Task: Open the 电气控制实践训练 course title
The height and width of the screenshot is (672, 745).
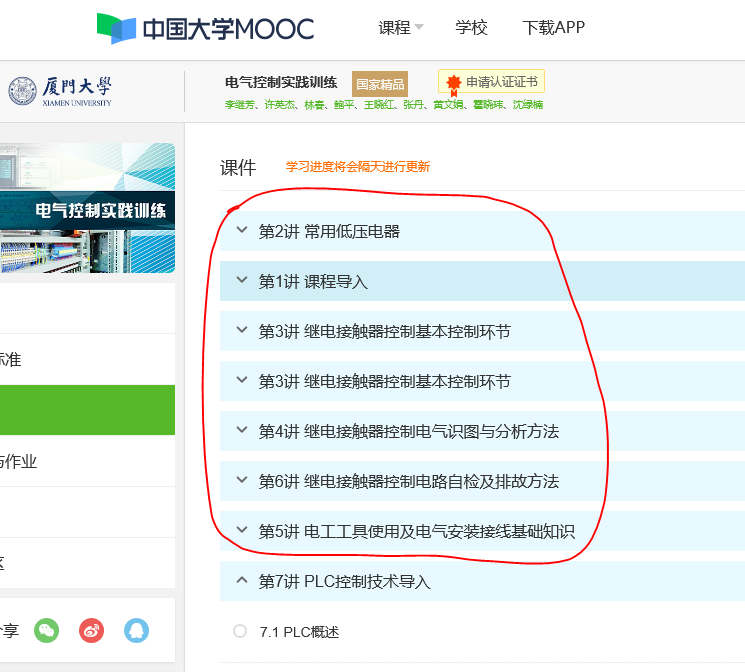Action: 281,82
